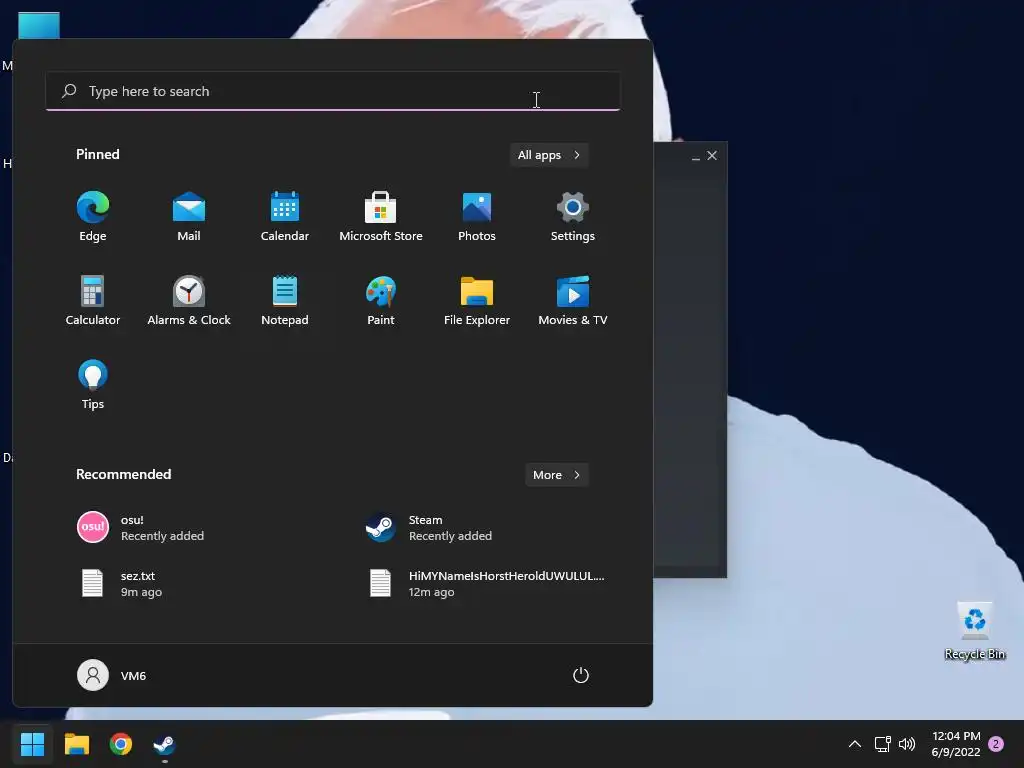Launch Movies & TV
1024x768 pixels.
(573, 300)
